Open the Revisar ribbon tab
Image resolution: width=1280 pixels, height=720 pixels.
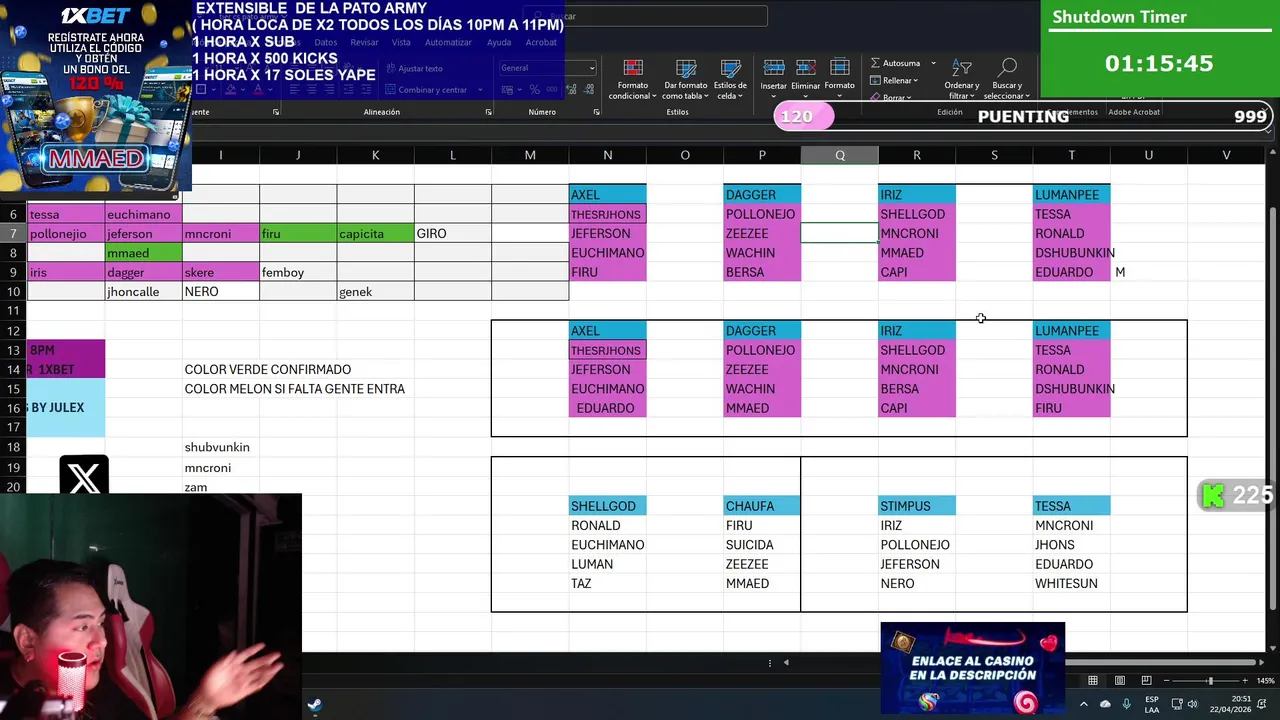(364, 42)
